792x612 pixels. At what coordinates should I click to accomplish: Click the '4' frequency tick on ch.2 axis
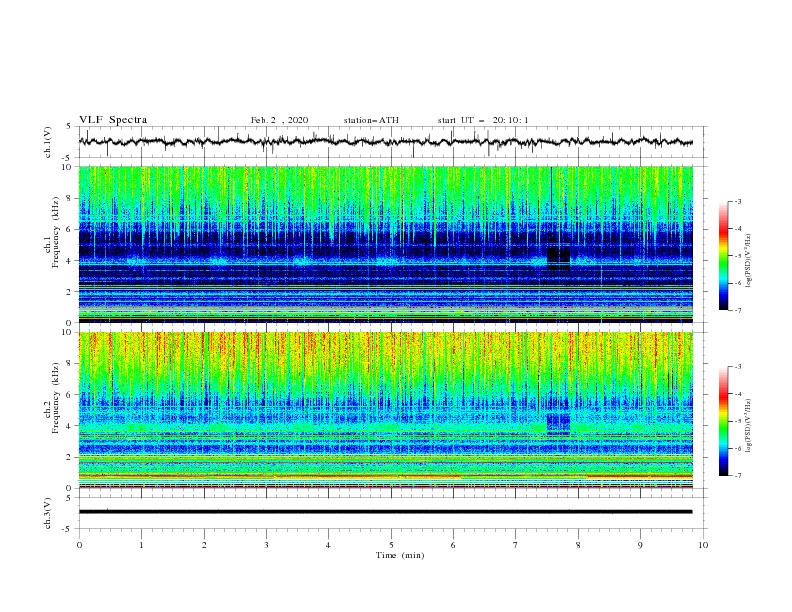(x=71, y=426)
